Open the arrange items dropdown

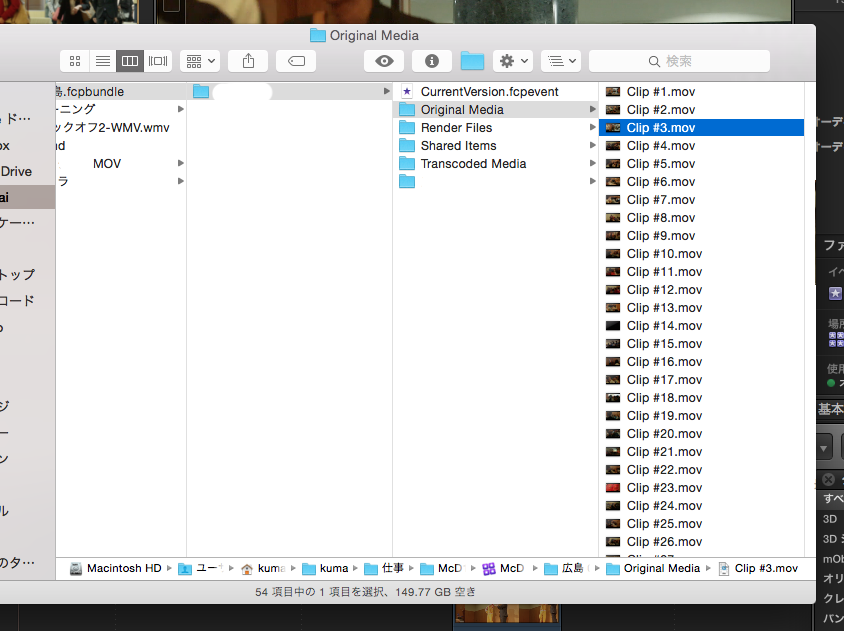(200, 61)
